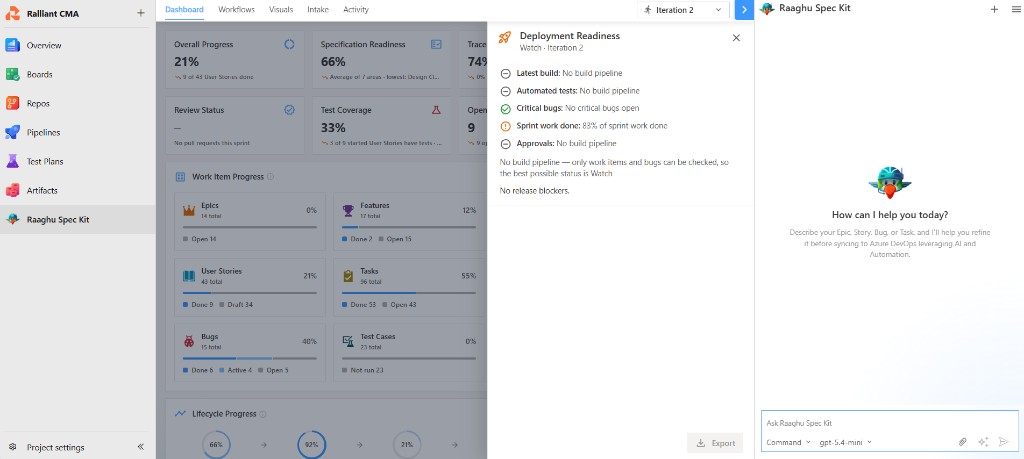Click the 'No release blockers.' text

tap(535, 191)
